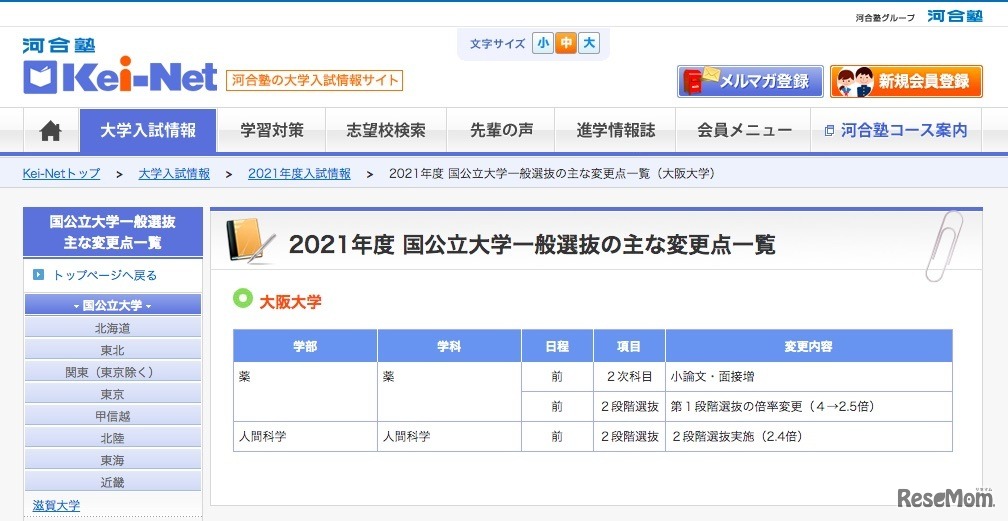
Task: Collapse the 国公立大学 sidebar section
Action: (112, 305)
